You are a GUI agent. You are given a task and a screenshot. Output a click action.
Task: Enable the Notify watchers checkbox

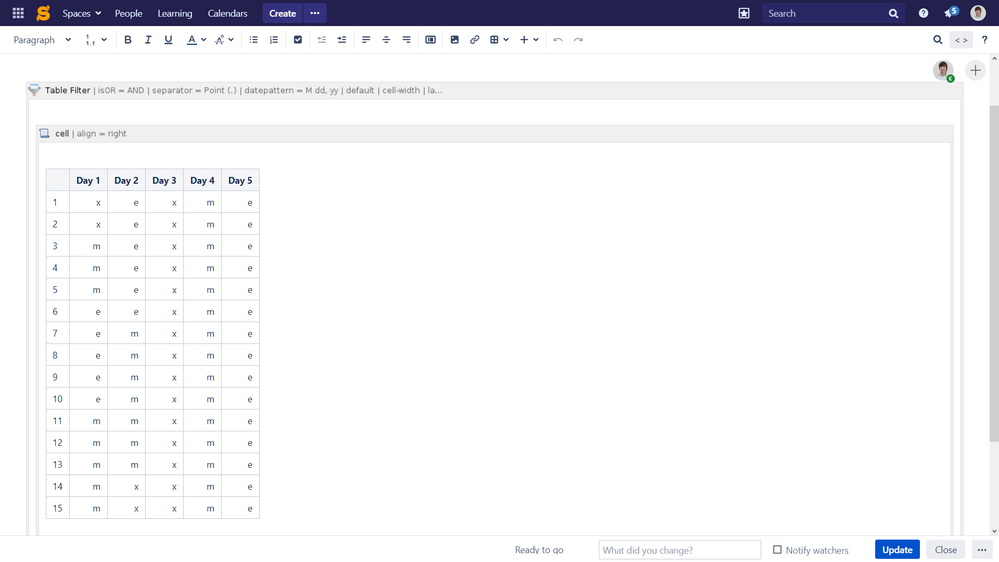click(x=777, y=549)
